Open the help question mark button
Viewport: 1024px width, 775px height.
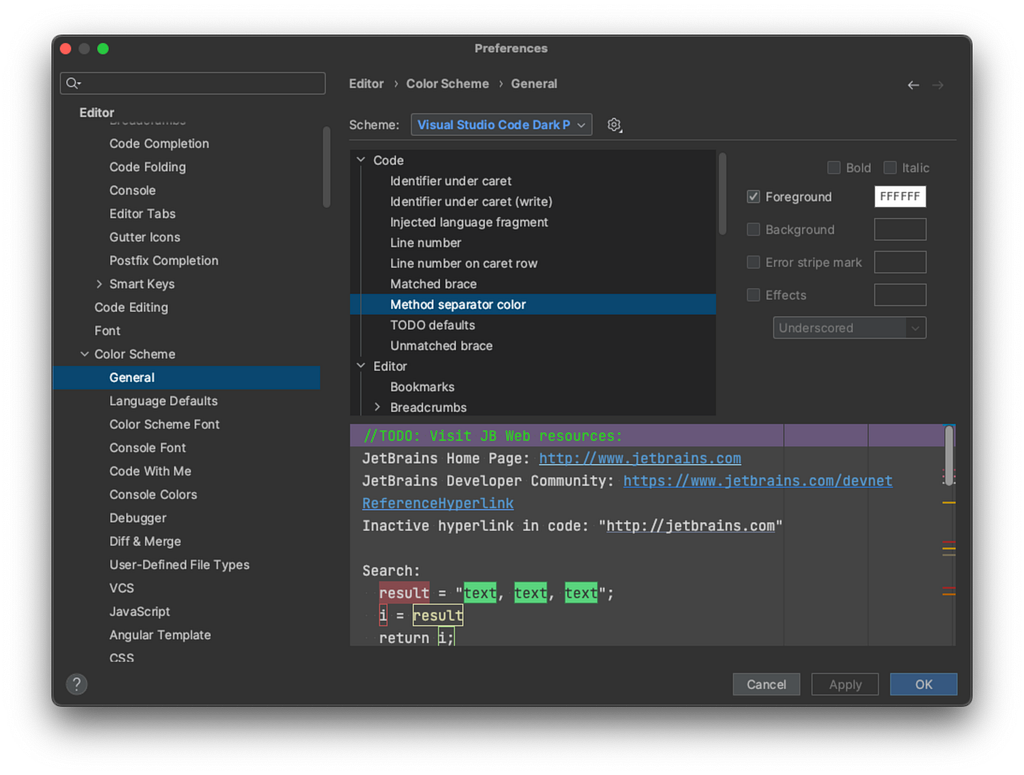click(x=76, y=684)
